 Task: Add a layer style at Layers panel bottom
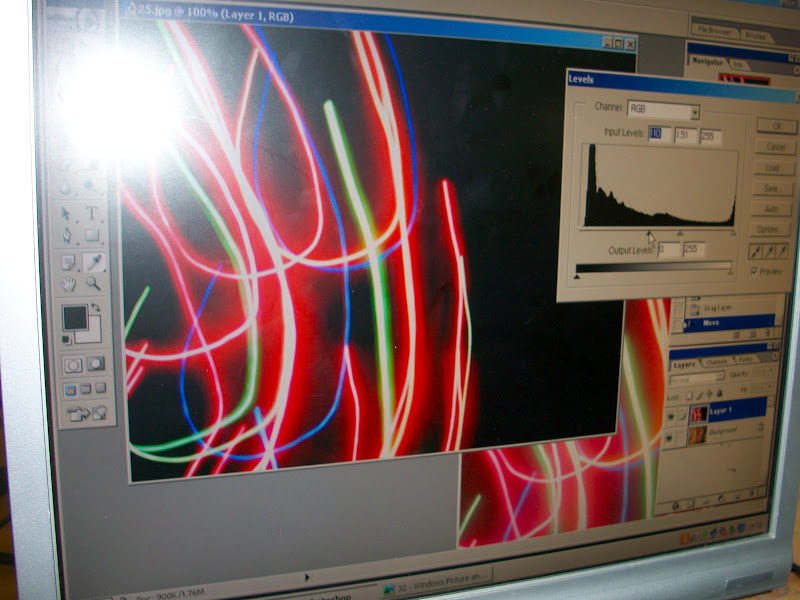pos(676,506)
